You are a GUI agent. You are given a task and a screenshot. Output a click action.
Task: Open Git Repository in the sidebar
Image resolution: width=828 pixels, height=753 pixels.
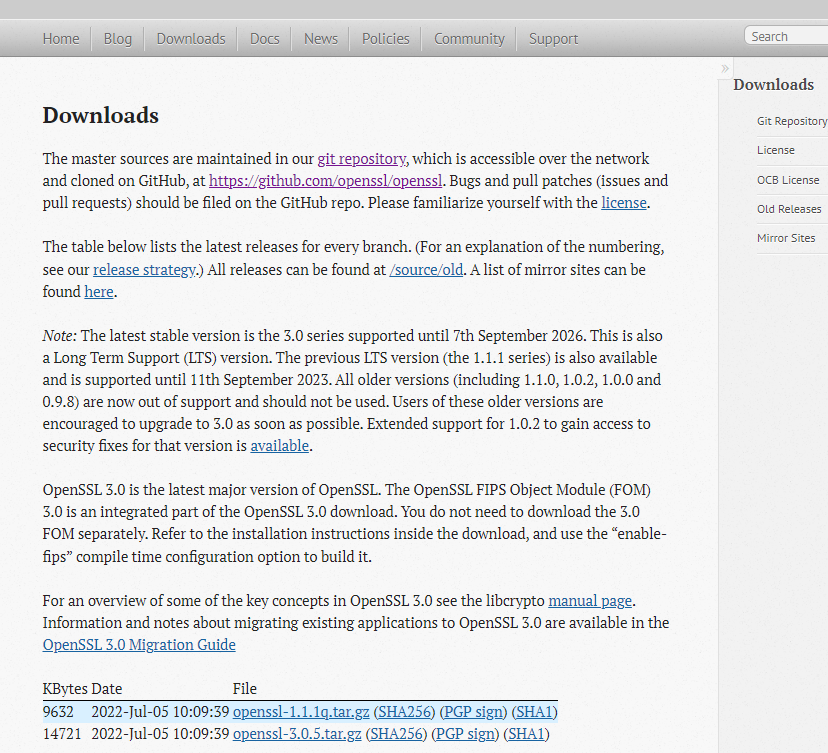792,121
